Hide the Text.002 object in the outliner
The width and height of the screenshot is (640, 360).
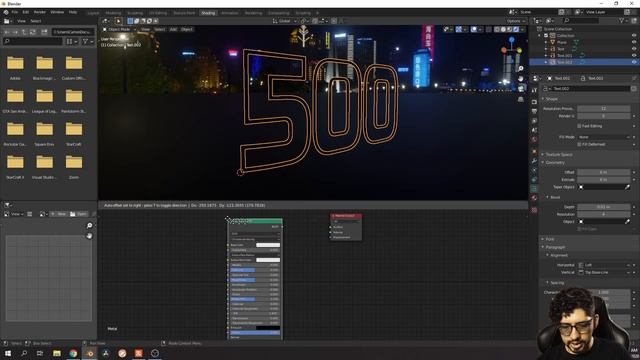click(x=634, y=62)
